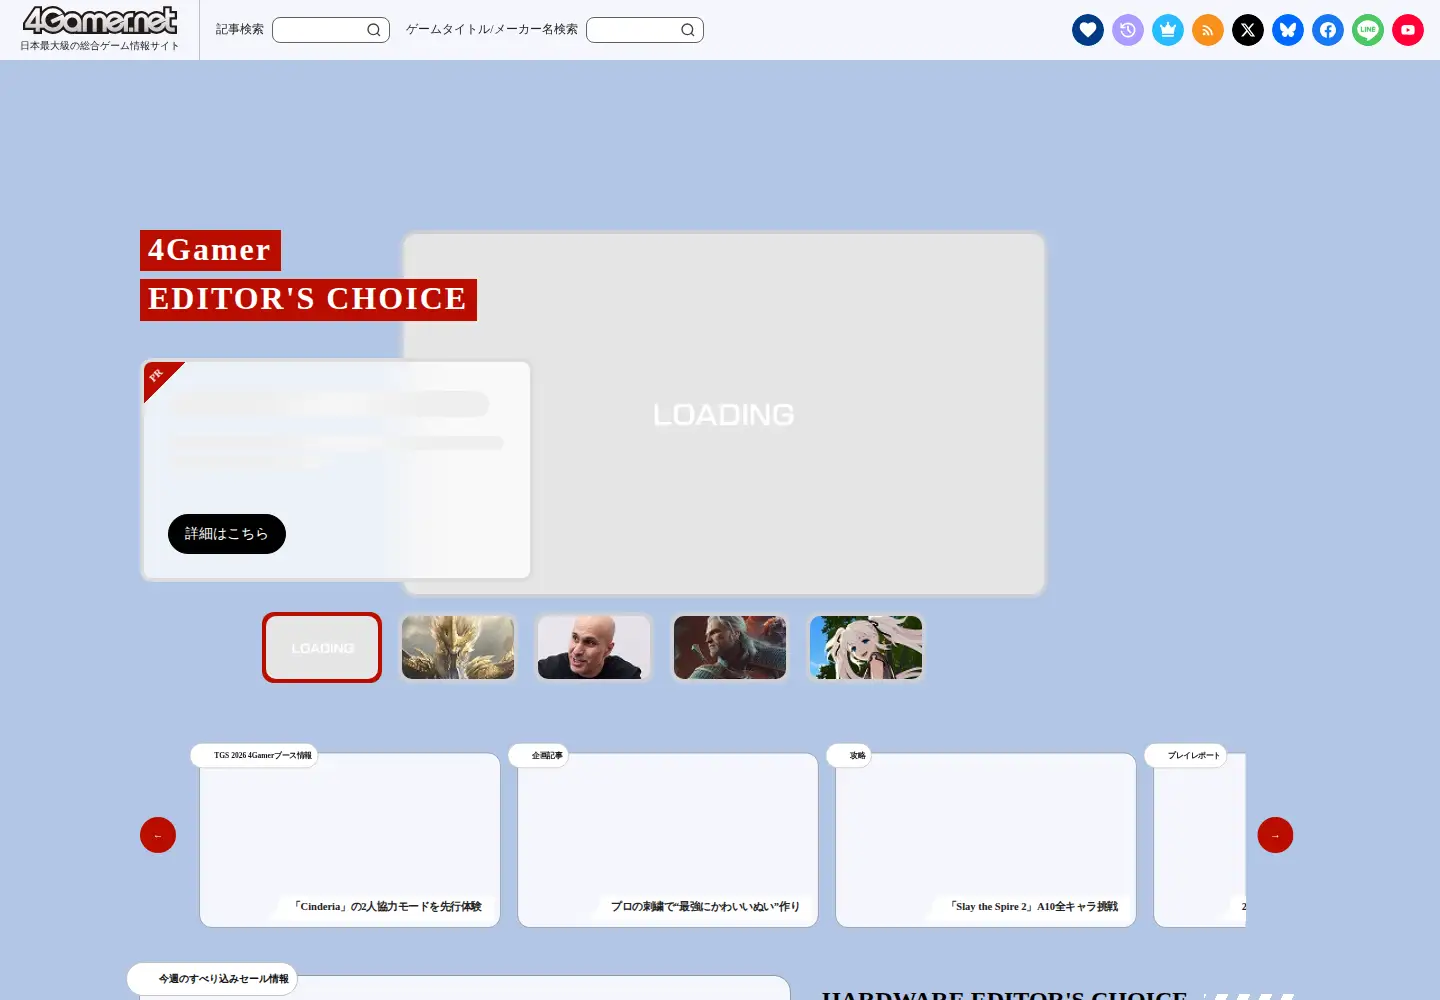Viewport: 1440px width, 1000px height.
Task: Select the white-haired warrior thumbnail
Action: 730,648
